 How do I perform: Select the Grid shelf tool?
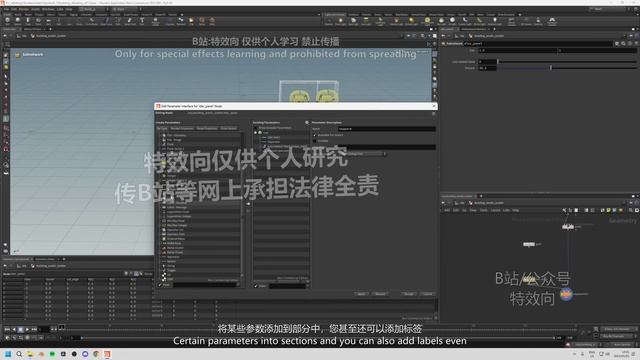[x=48, y=21]
